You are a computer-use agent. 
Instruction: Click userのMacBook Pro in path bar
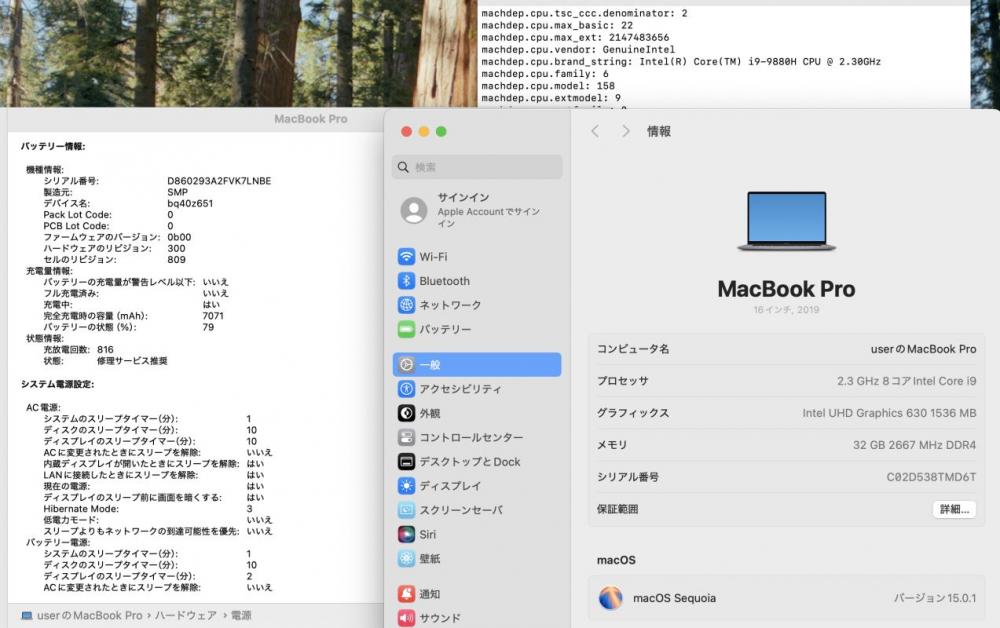click(89, 616)
